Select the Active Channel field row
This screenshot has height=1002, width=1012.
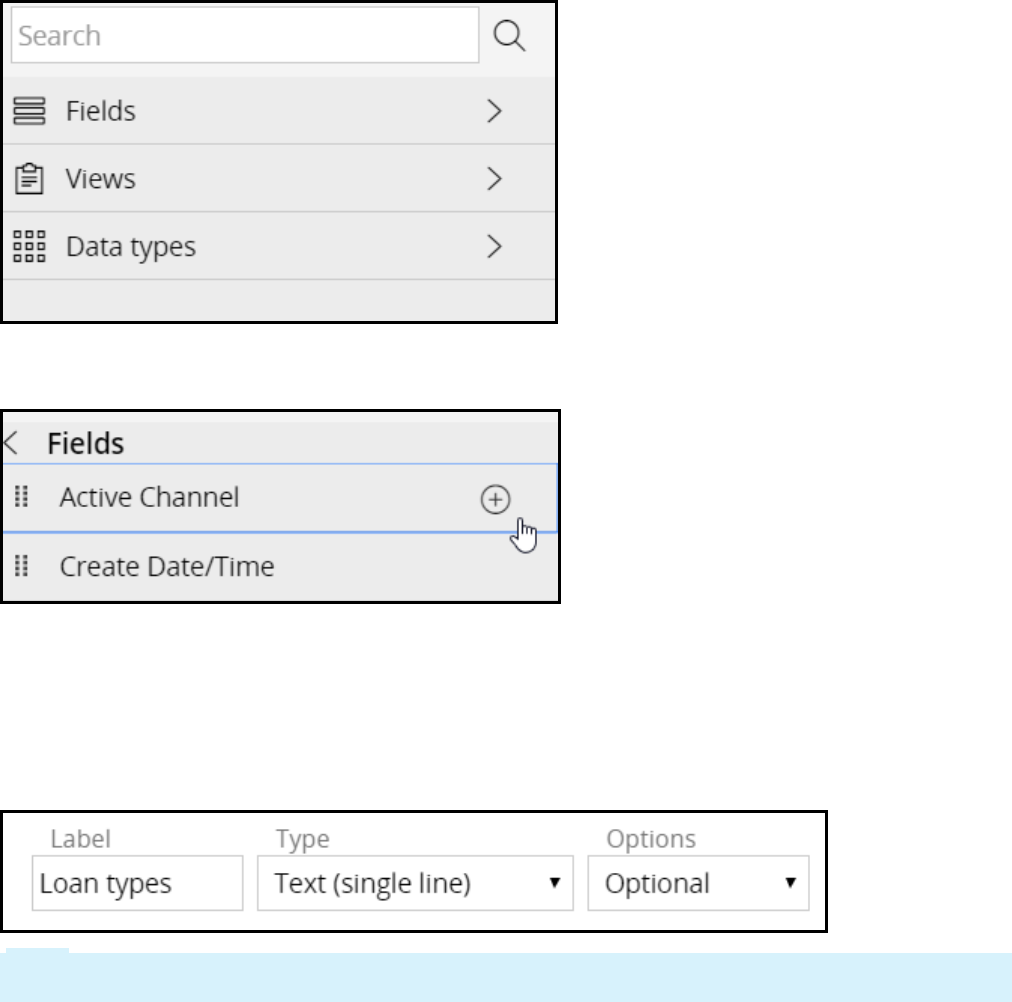tap(150, 498)
